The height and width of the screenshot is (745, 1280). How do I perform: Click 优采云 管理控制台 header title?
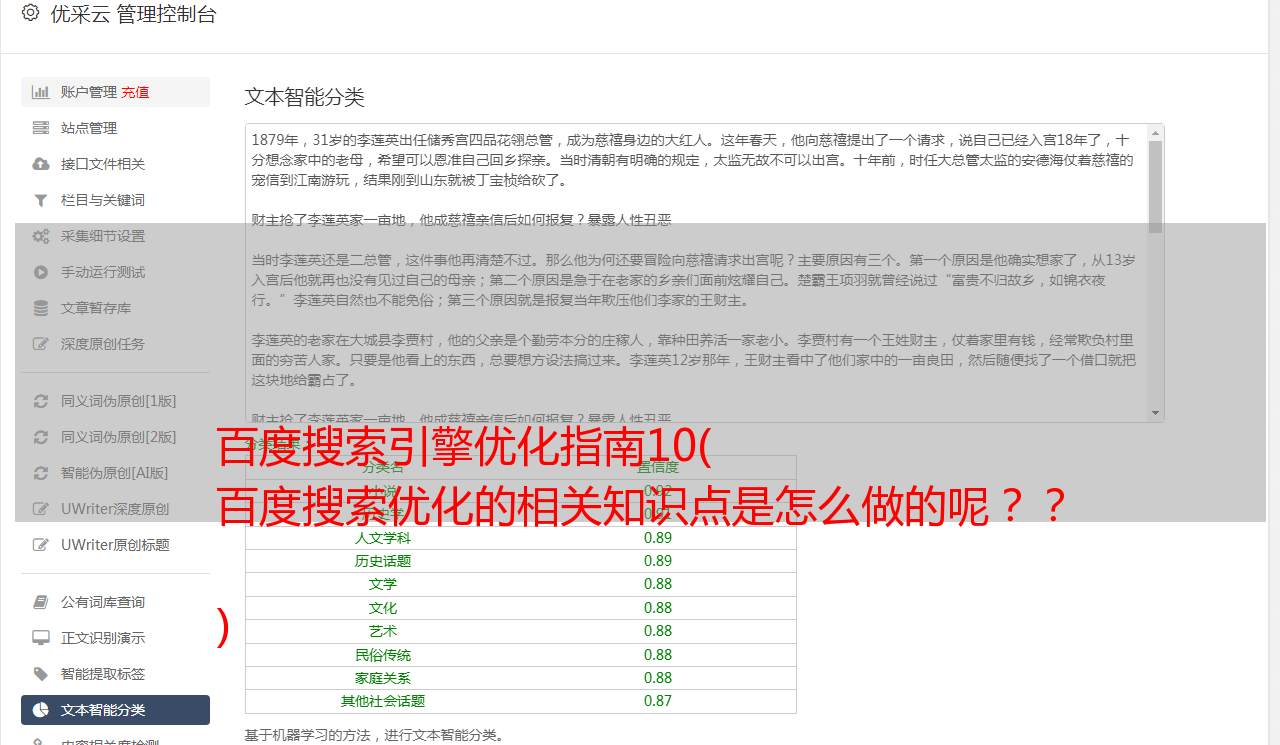133,14
